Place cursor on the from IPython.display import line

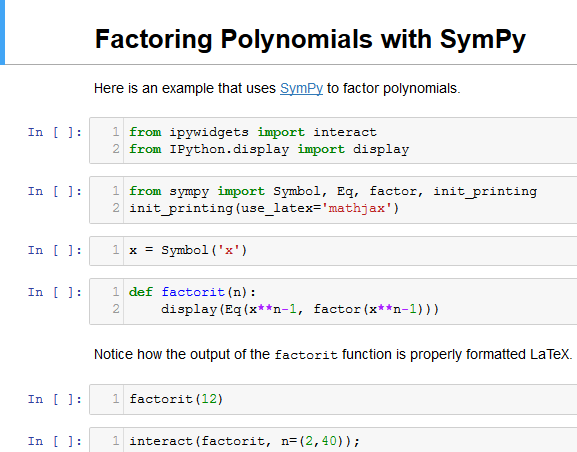[269, 149]
